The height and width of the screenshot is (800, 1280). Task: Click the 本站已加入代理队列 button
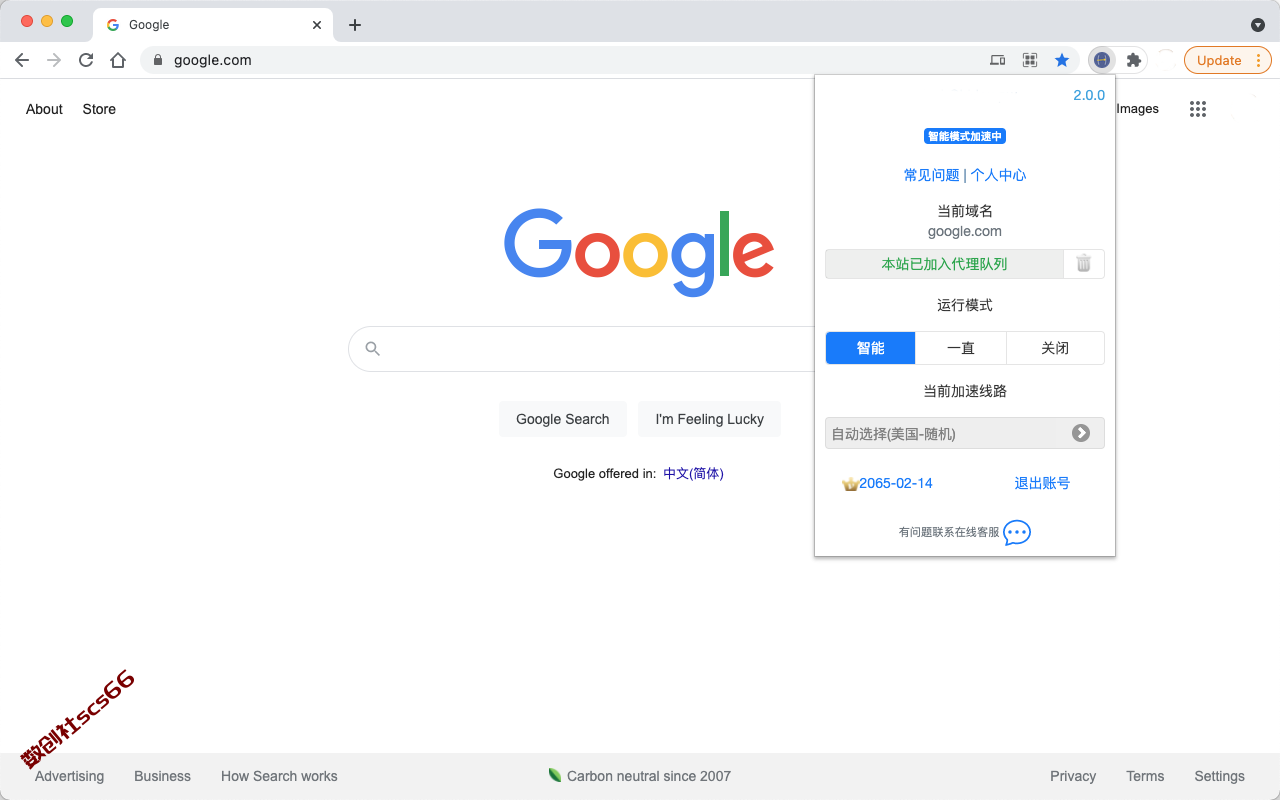click(944, 264)
